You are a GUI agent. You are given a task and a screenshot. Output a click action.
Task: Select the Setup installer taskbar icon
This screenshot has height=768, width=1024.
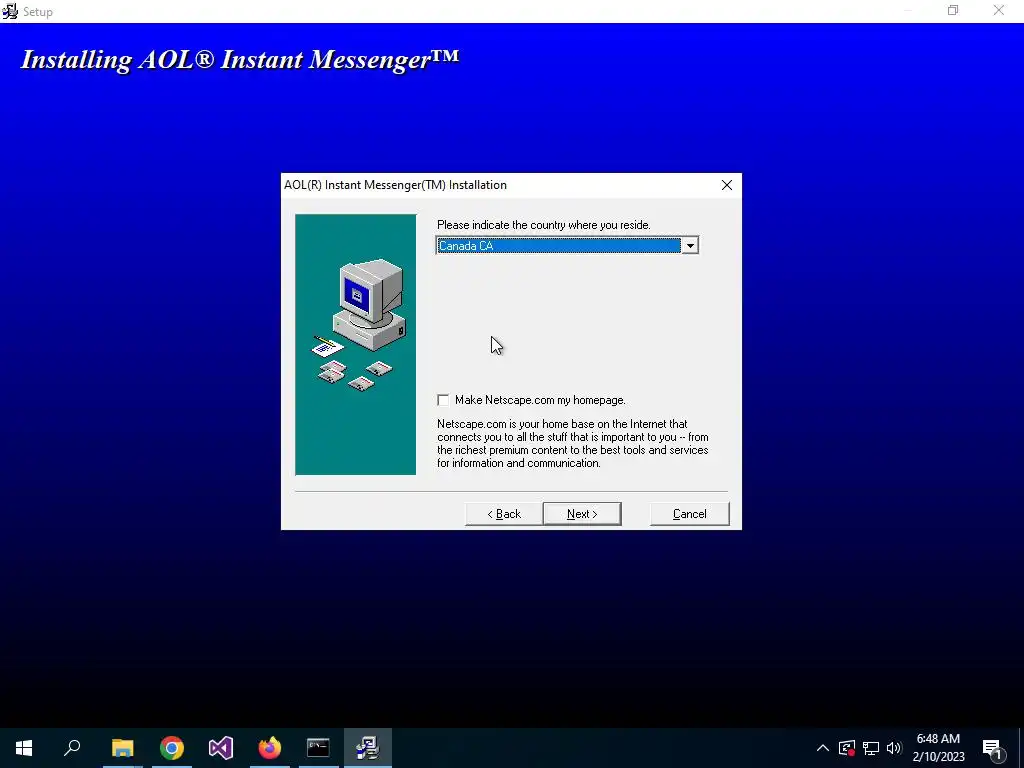(x=368, y=748)
